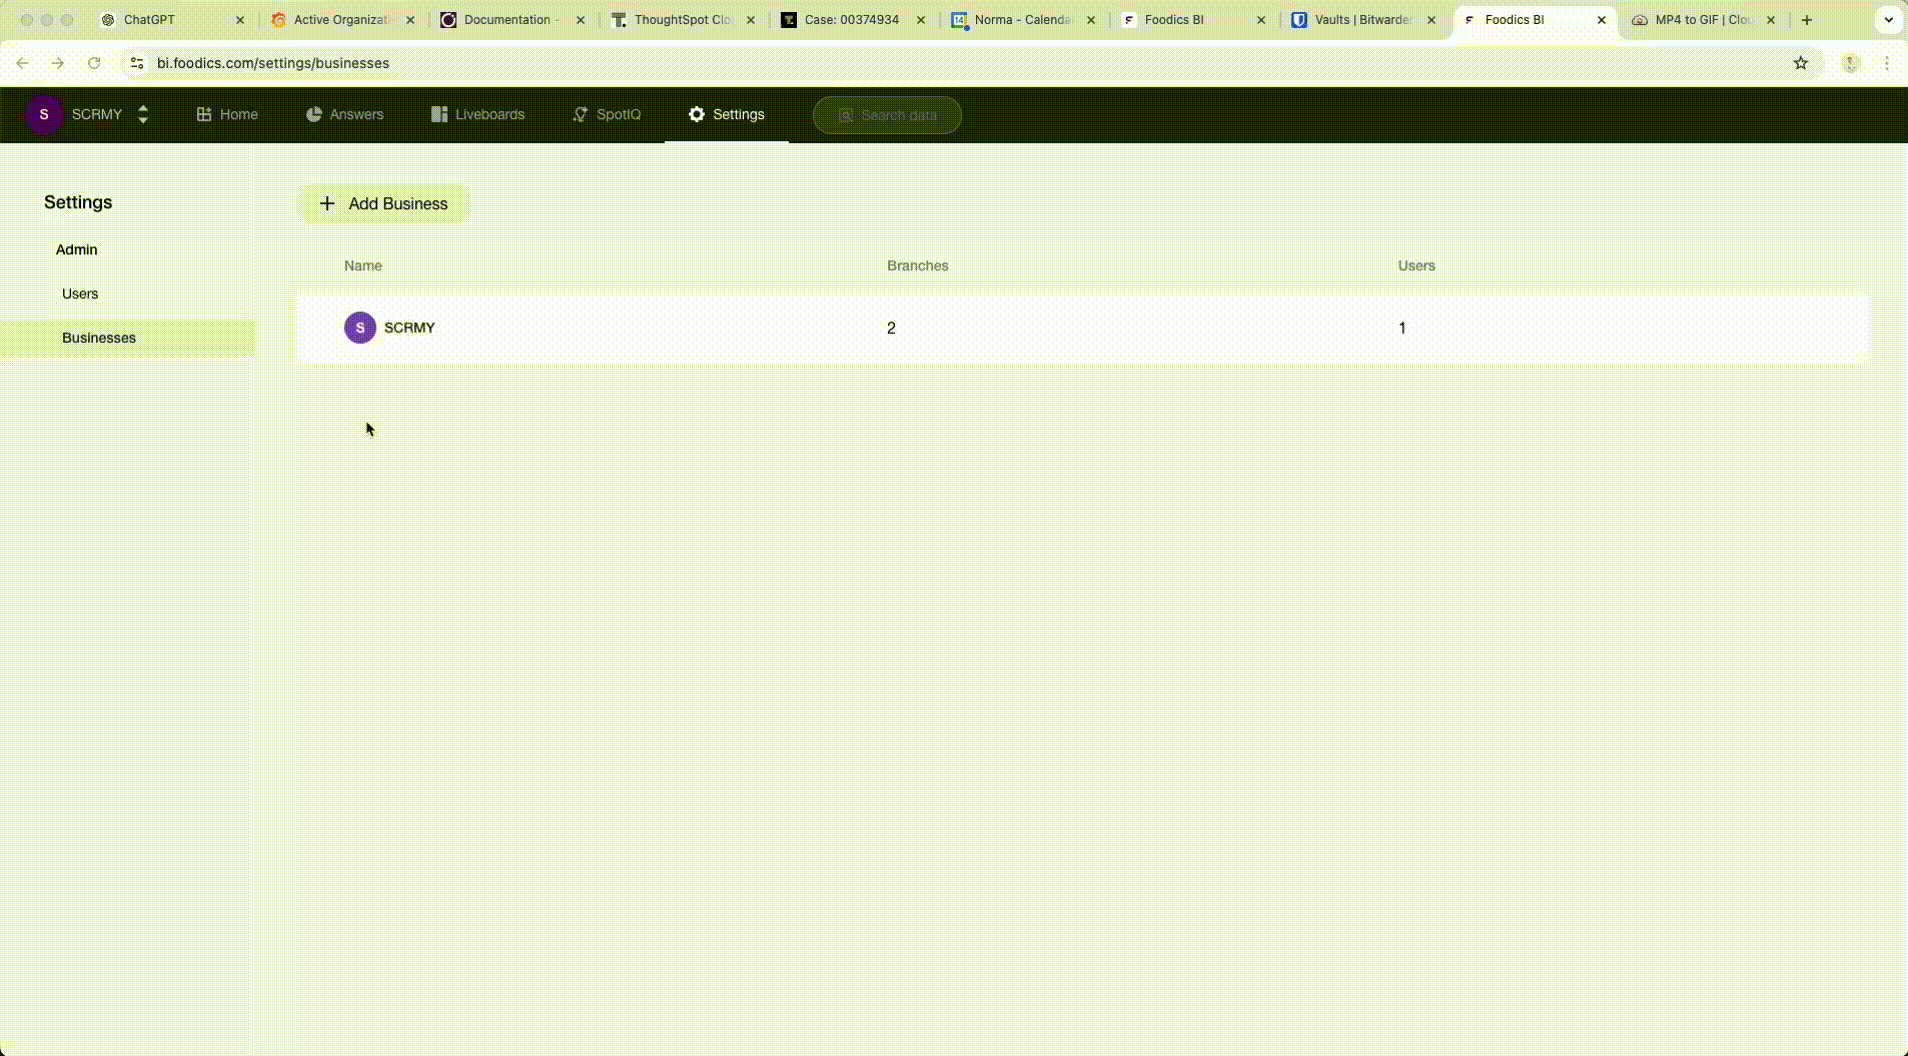
Task: Select Businesses in the settings sidebar
Action: [x=99, y=338]
